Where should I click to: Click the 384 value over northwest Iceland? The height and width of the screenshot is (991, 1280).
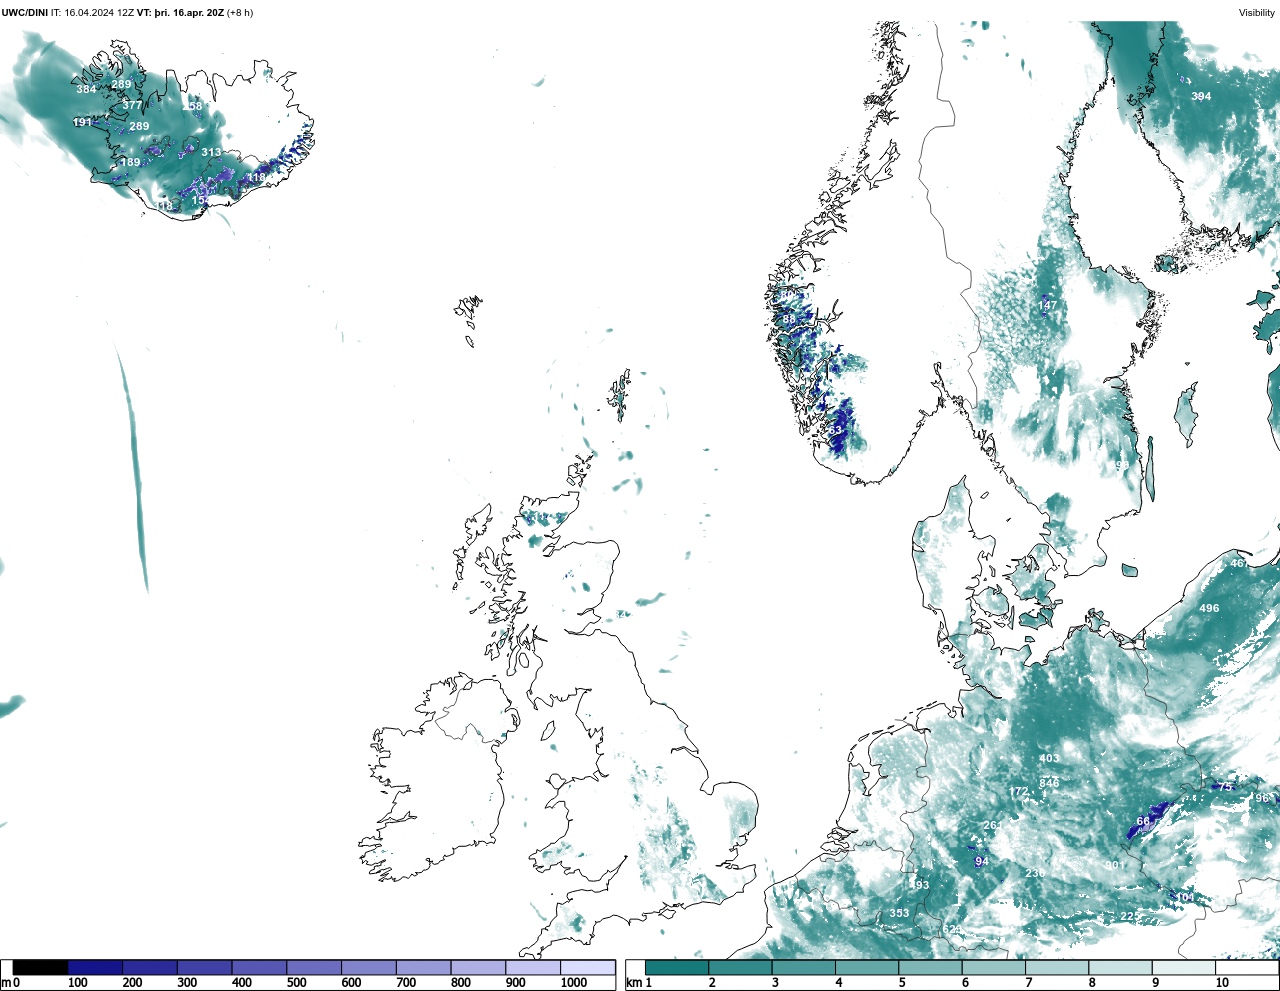[86, 89]
